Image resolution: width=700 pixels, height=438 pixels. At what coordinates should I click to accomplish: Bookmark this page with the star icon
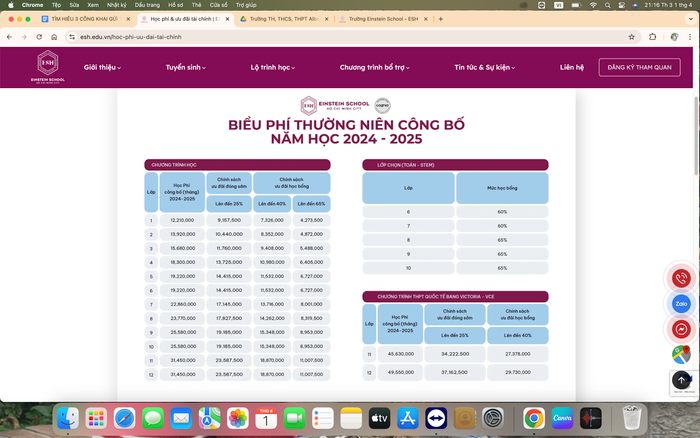tap(631, 37)
